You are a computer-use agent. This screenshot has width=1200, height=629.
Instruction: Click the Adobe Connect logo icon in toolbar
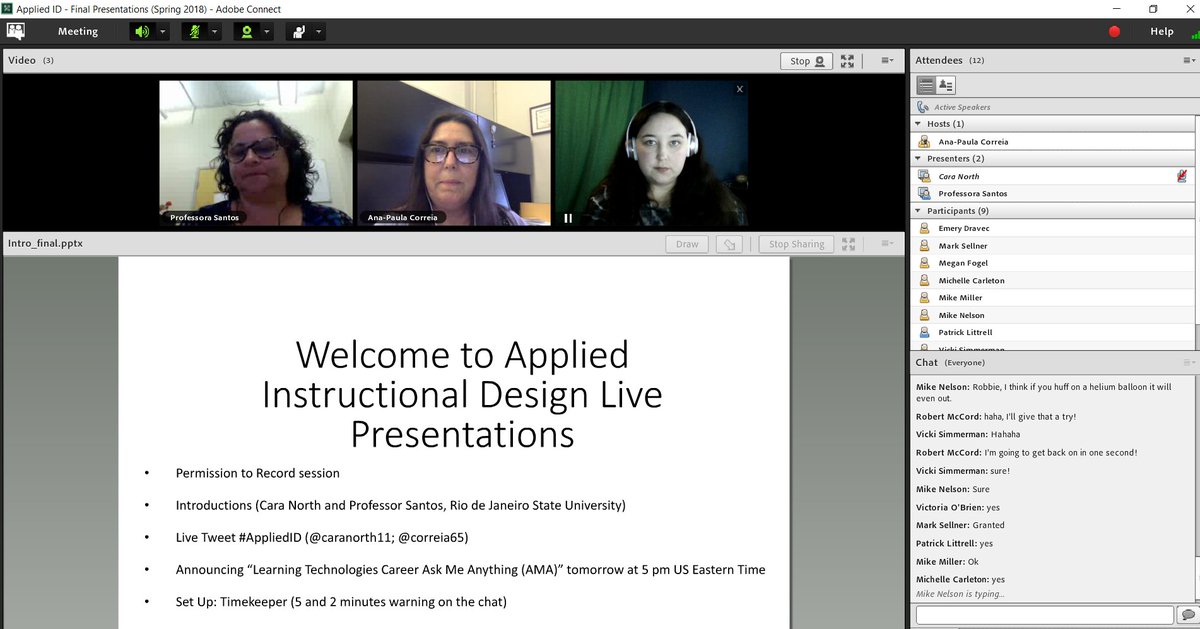tap(16, 31)
